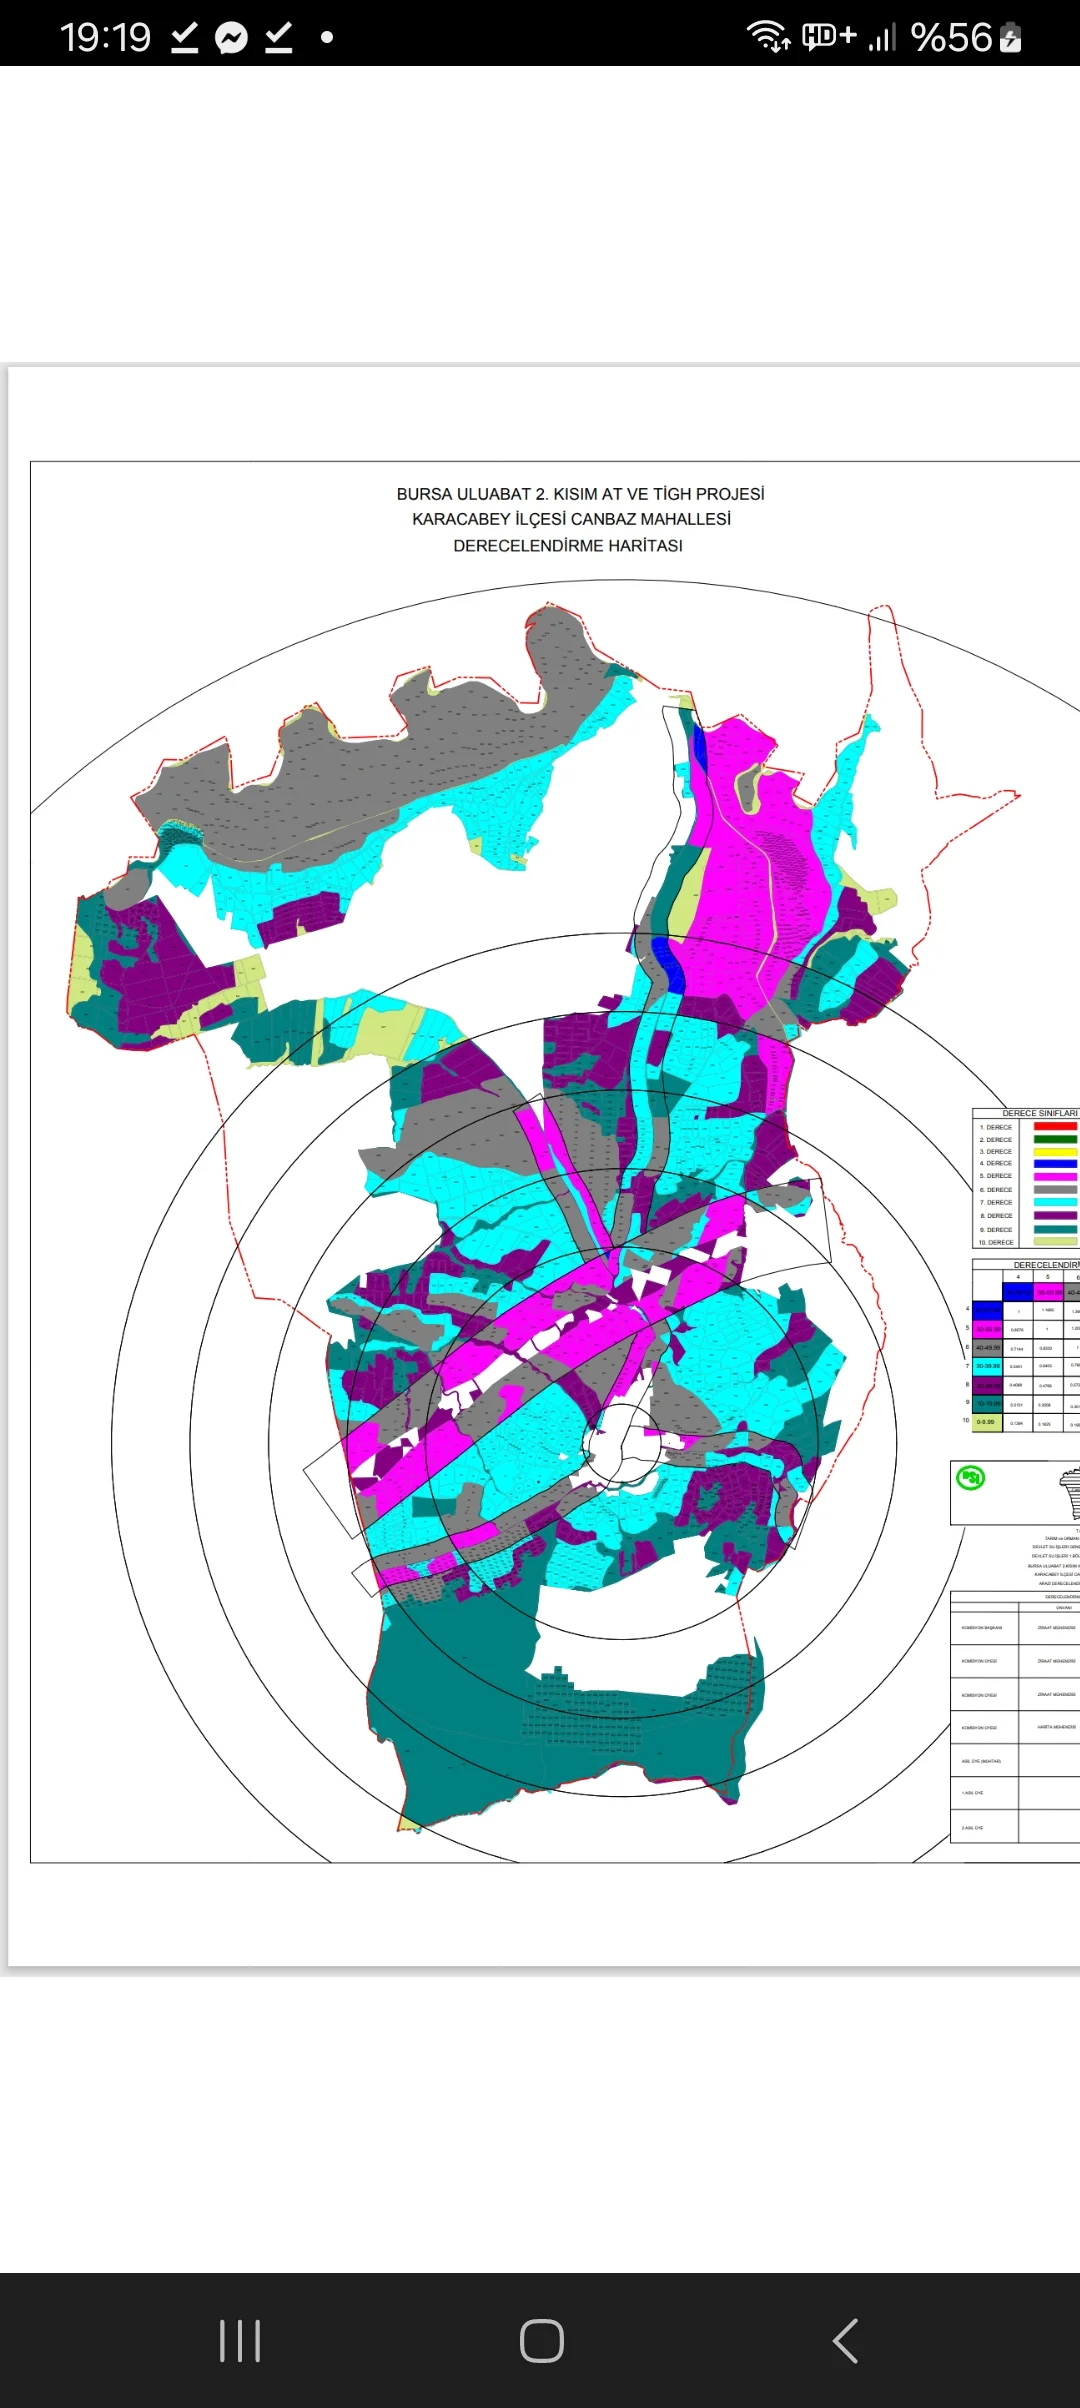
Task: Tap the battery charging icon
Action: pos(1010,38)
